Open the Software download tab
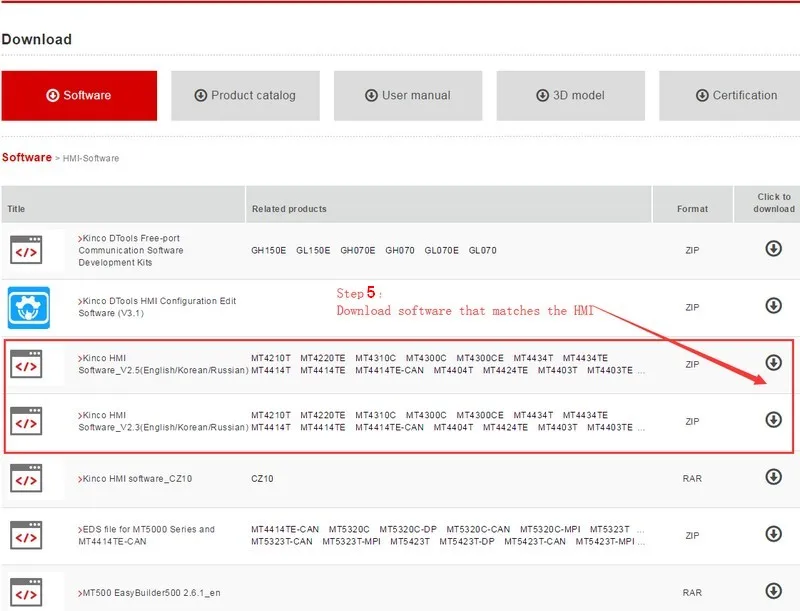The image size is (800, 611). point(79,96)
